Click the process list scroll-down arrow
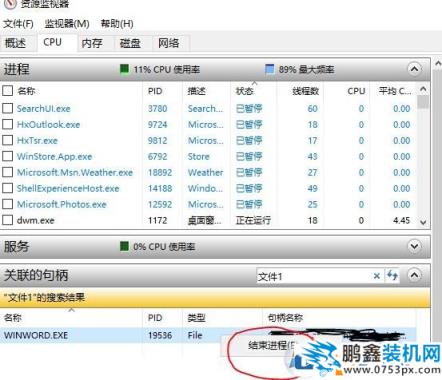The height and width of the screenshot is (380, 442). (x=423, y=222)
